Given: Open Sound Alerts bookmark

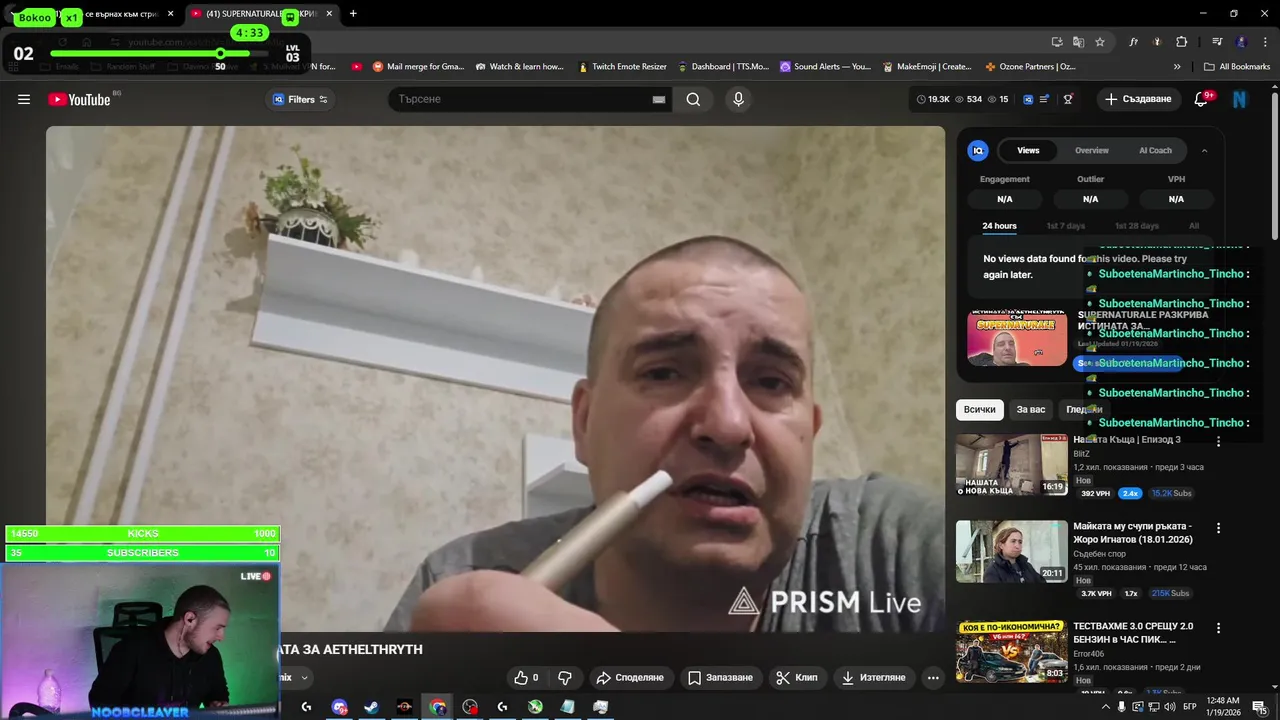Looking at the screenshot, I should (x=825, y=67).
